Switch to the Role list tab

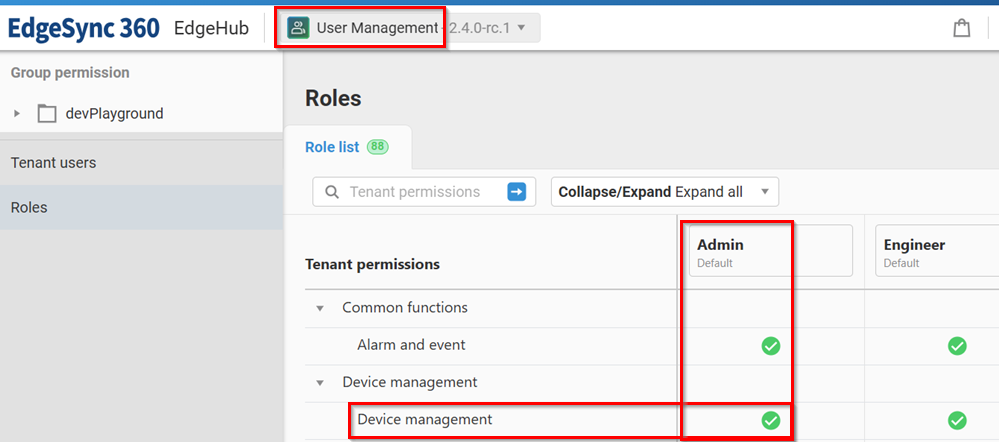332,147
